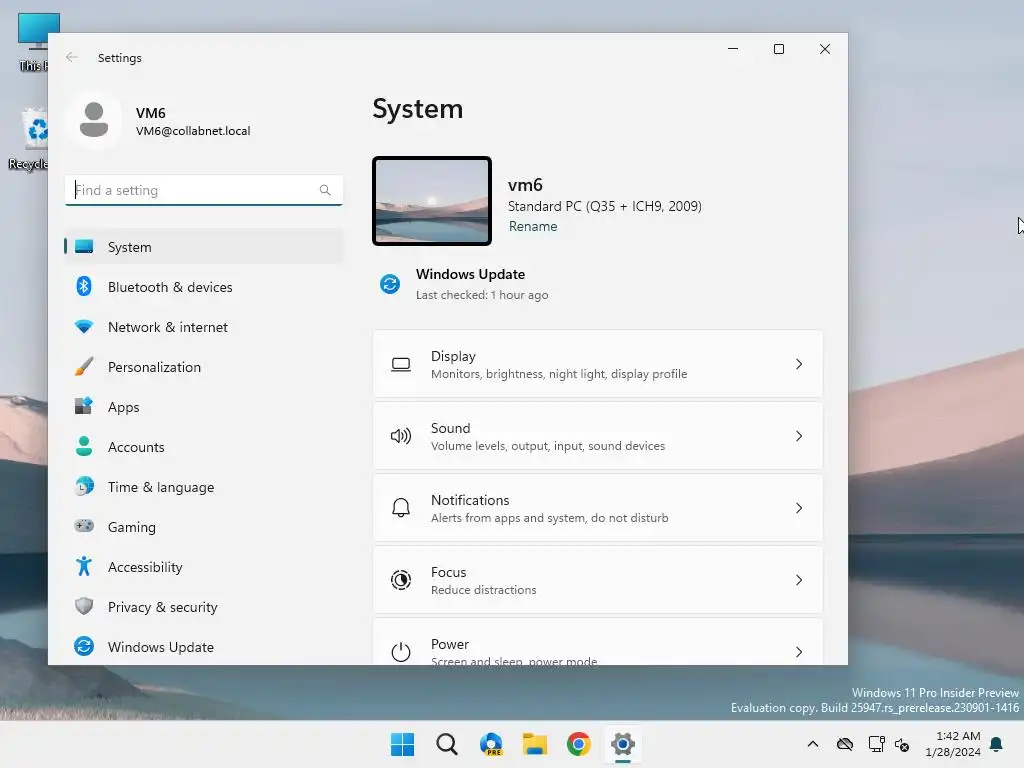This screenshot has width=1024, height=768.
Task: Open Display settings label
Action: (453, 356)
